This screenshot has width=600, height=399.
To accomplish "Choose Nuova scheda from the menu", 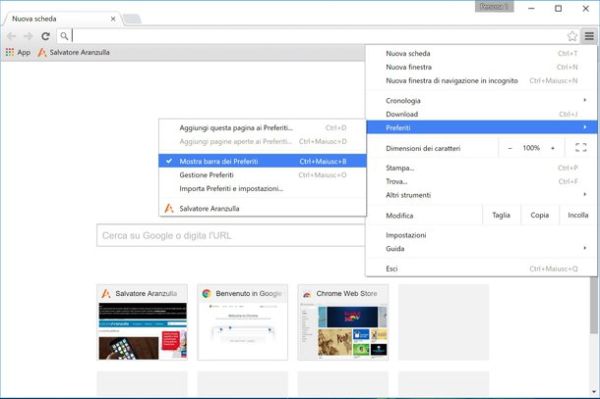I will [x=481, y=54].
